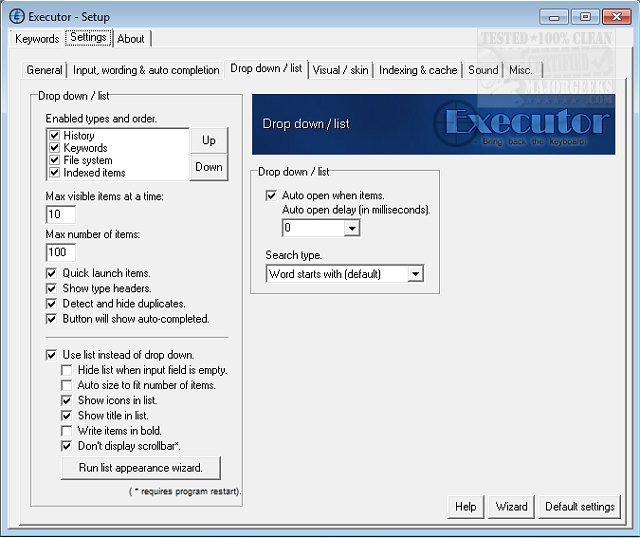
Task: Click Max visible items field
Action: point(60,214)
